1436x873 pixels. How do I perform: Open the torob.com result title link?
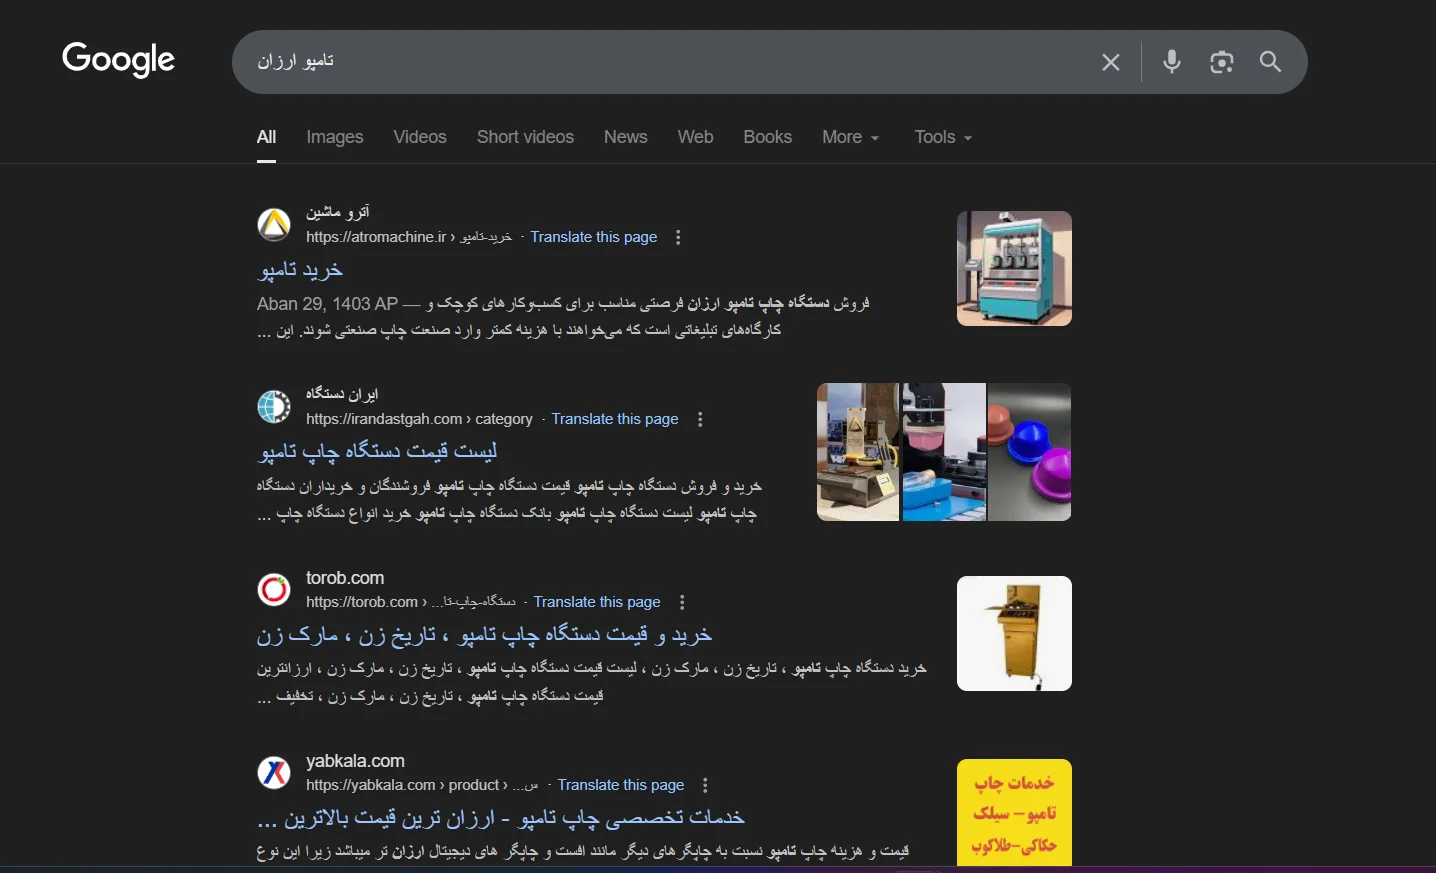click(485, 635)
